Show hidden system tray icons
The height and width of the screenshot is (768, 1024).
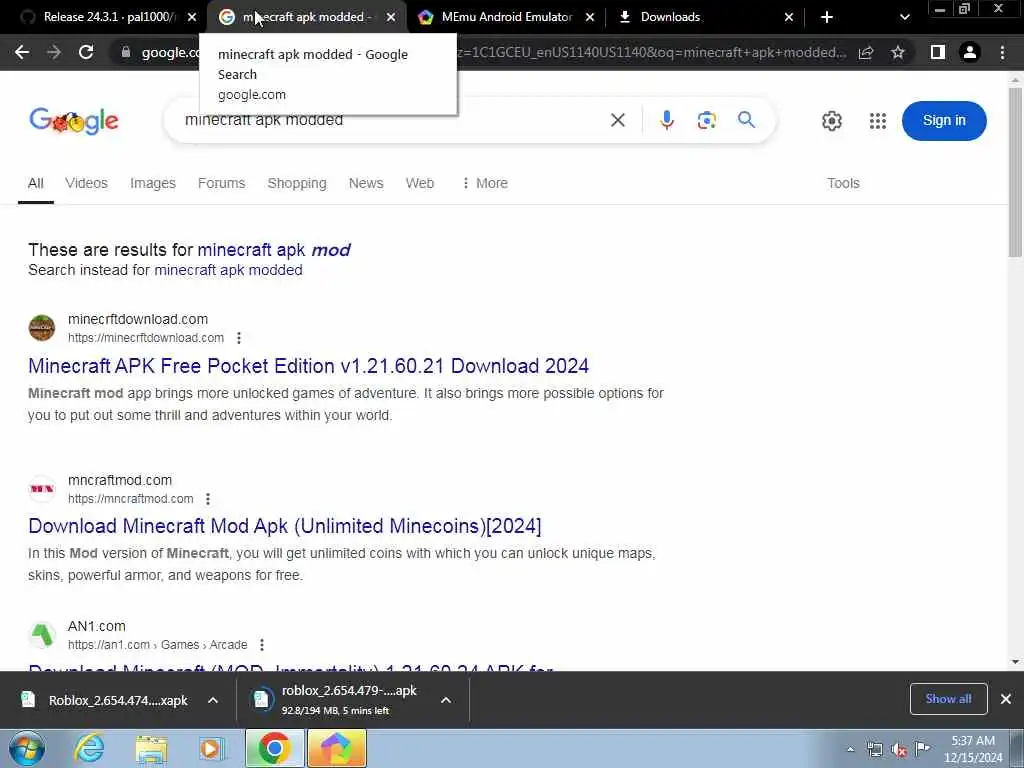coord(850,749)
